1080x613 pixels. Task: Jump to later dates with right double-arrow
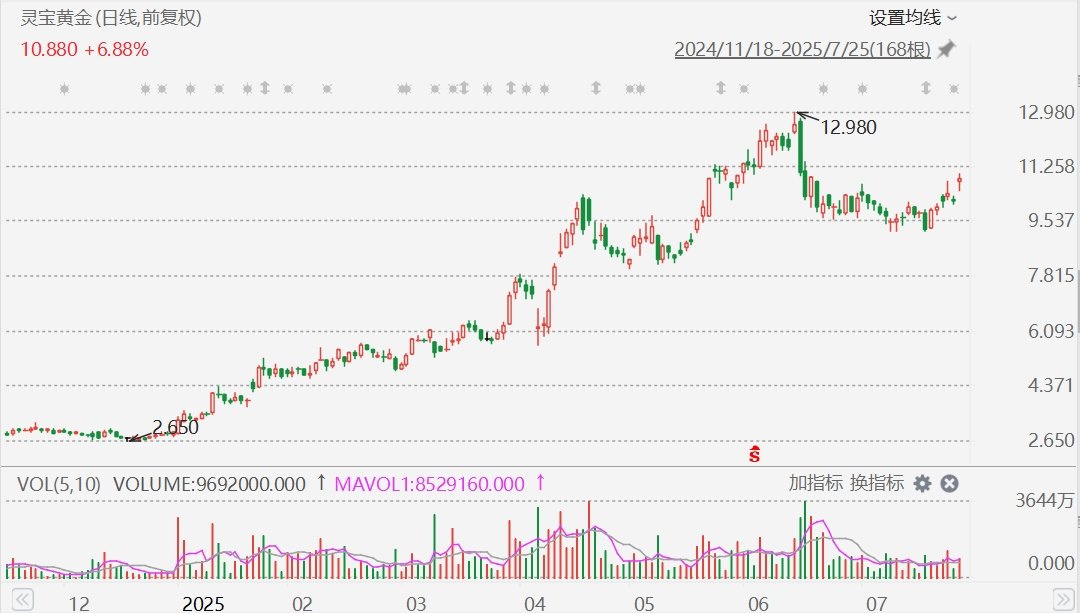tap(1063, 599)
